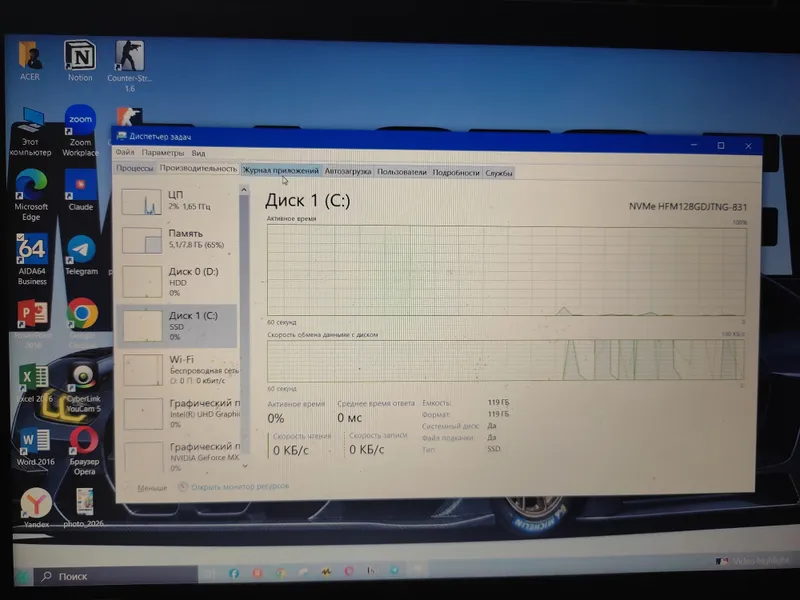Switch to the Производительность tab
The width and height of the screenshot is (800, 600).
click(x=198, y=168)
